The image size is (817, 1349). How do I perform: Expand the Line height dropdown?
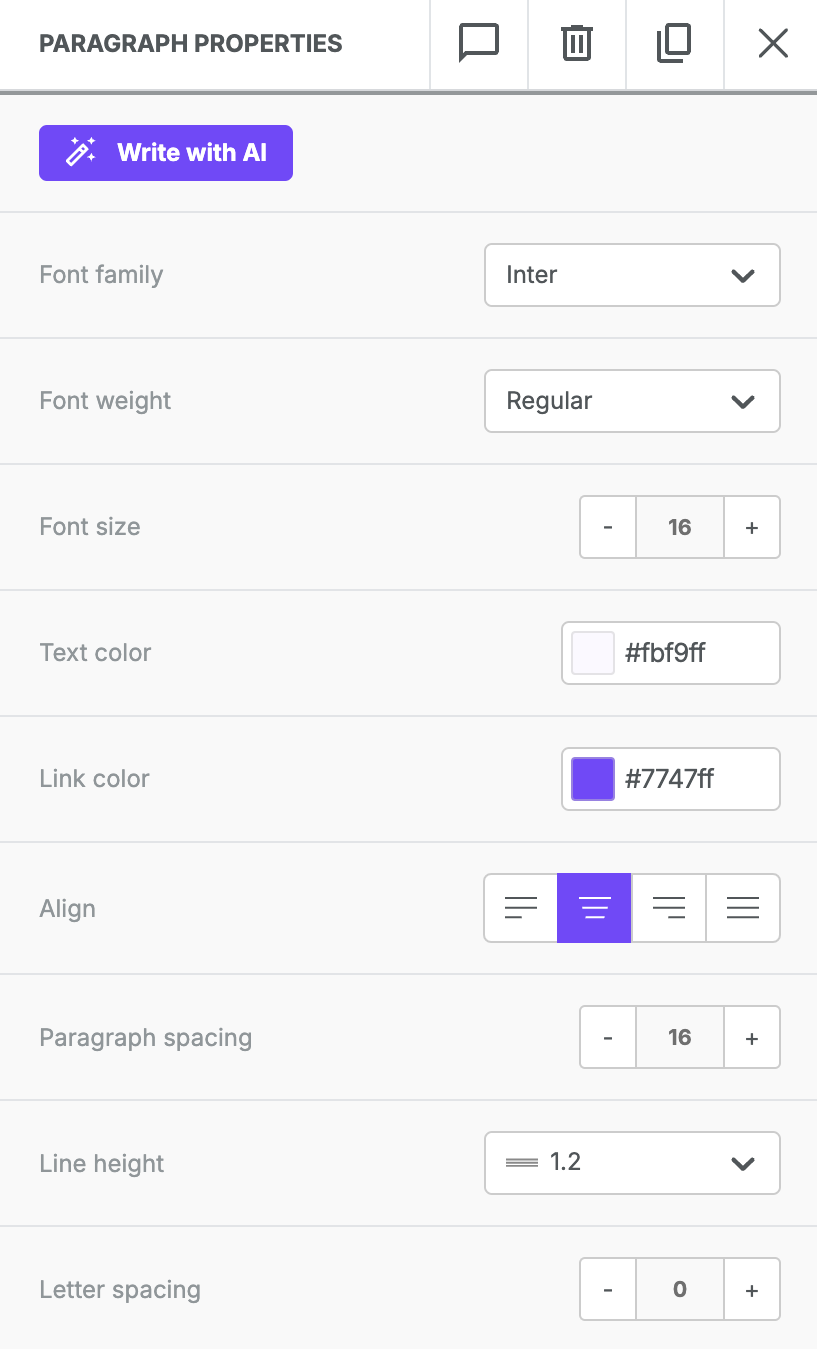tap(632, 1163)
